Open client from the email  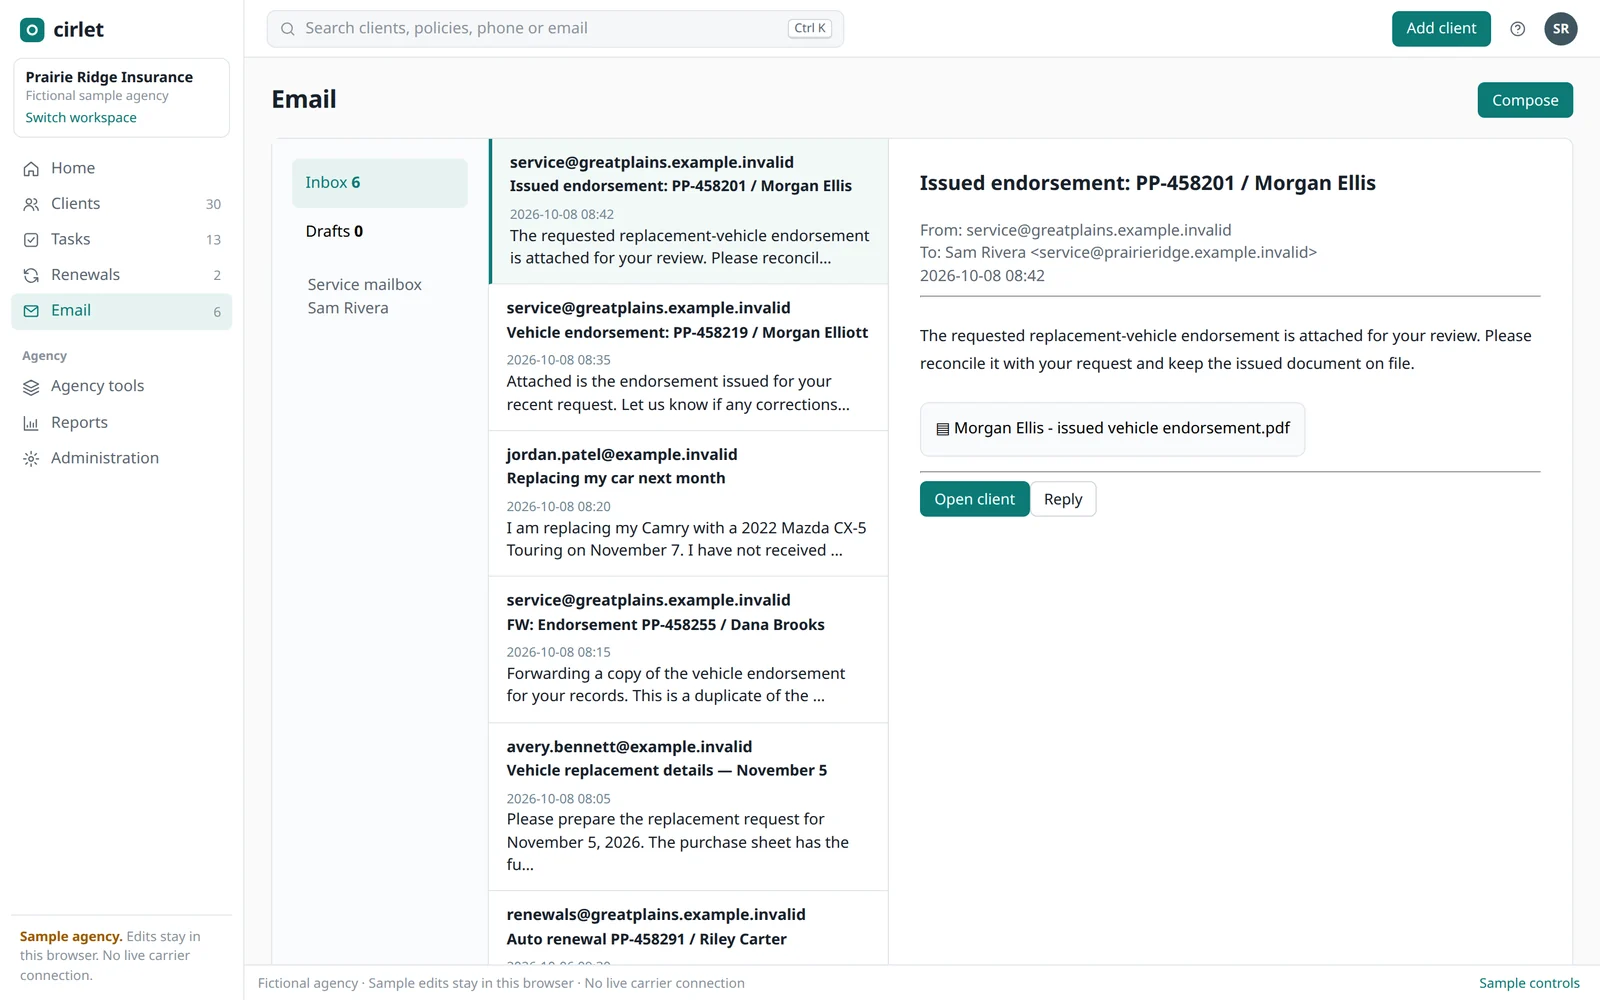[x=974, y=499]
